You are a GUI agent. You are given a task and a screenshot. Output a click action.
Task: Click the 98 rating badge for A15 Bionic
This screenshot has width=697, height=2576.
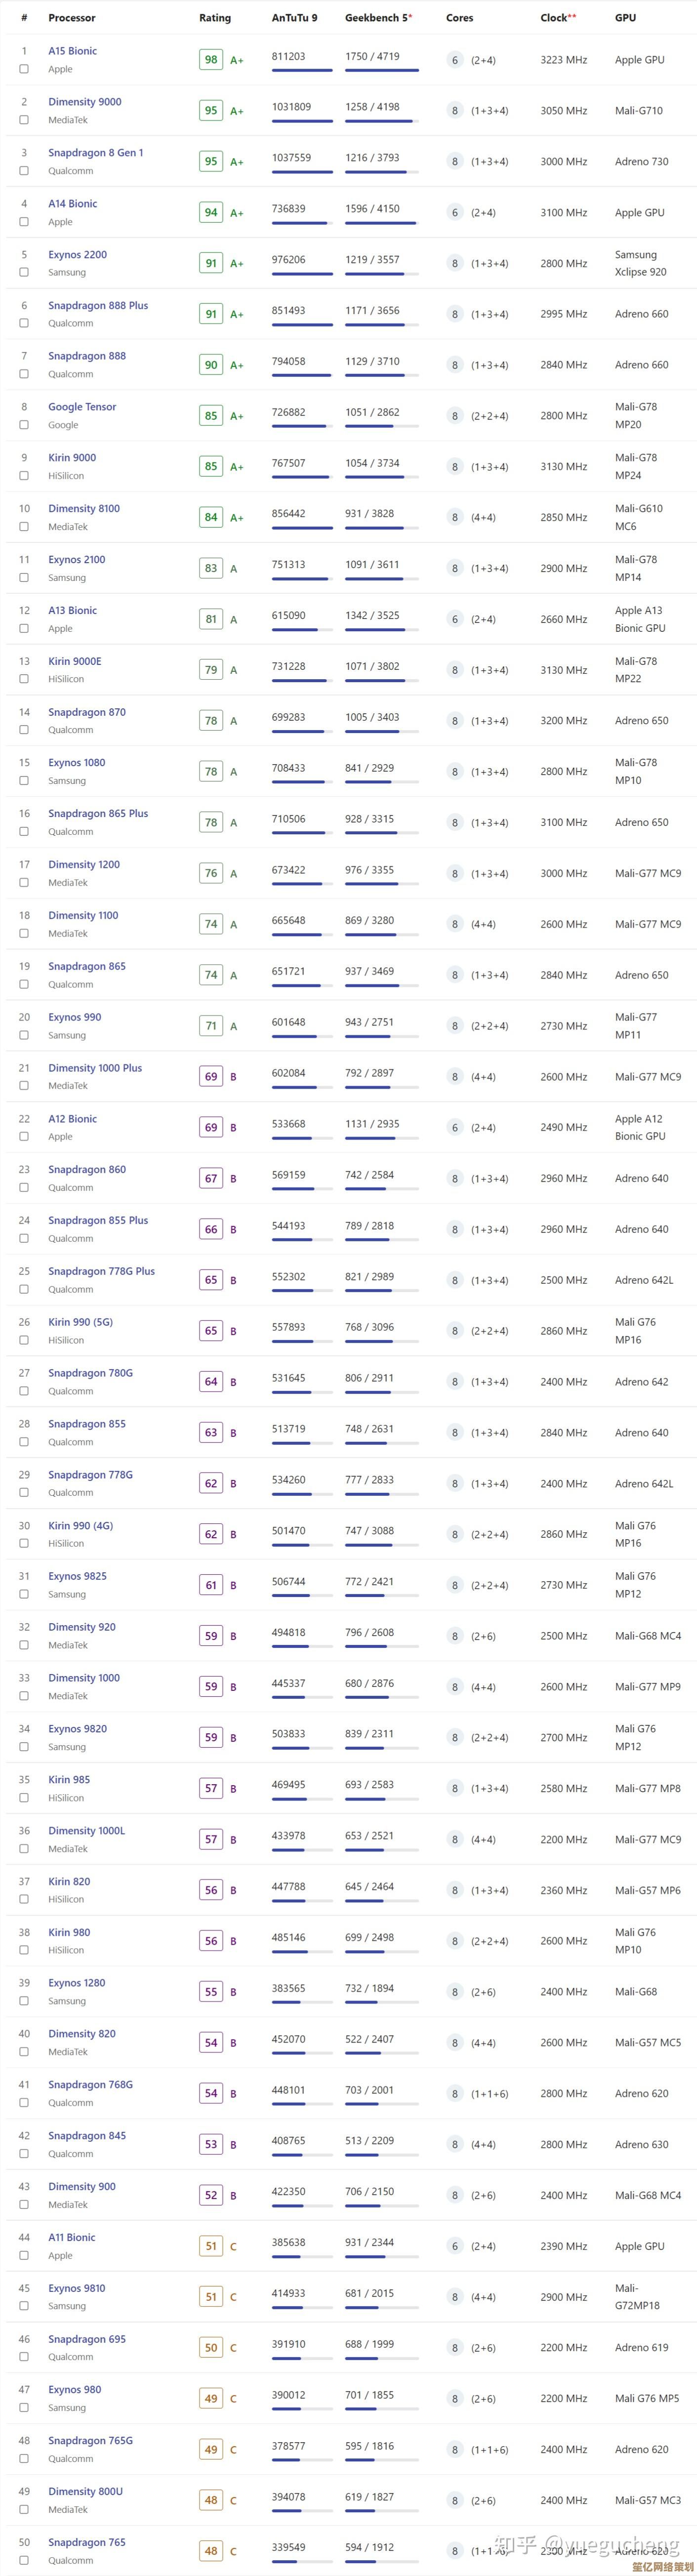coord(211,60)
